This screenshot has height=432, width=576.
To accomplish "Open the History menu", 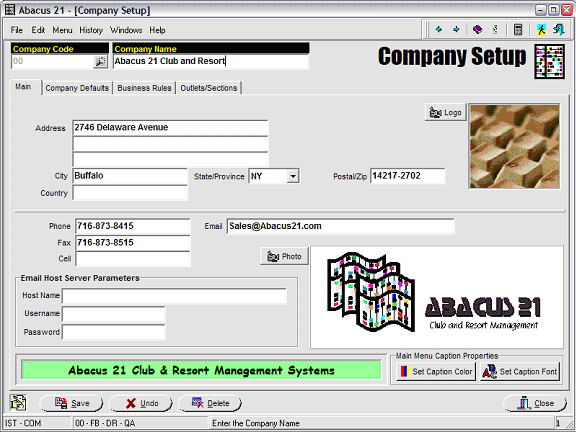I will [91, 30].
